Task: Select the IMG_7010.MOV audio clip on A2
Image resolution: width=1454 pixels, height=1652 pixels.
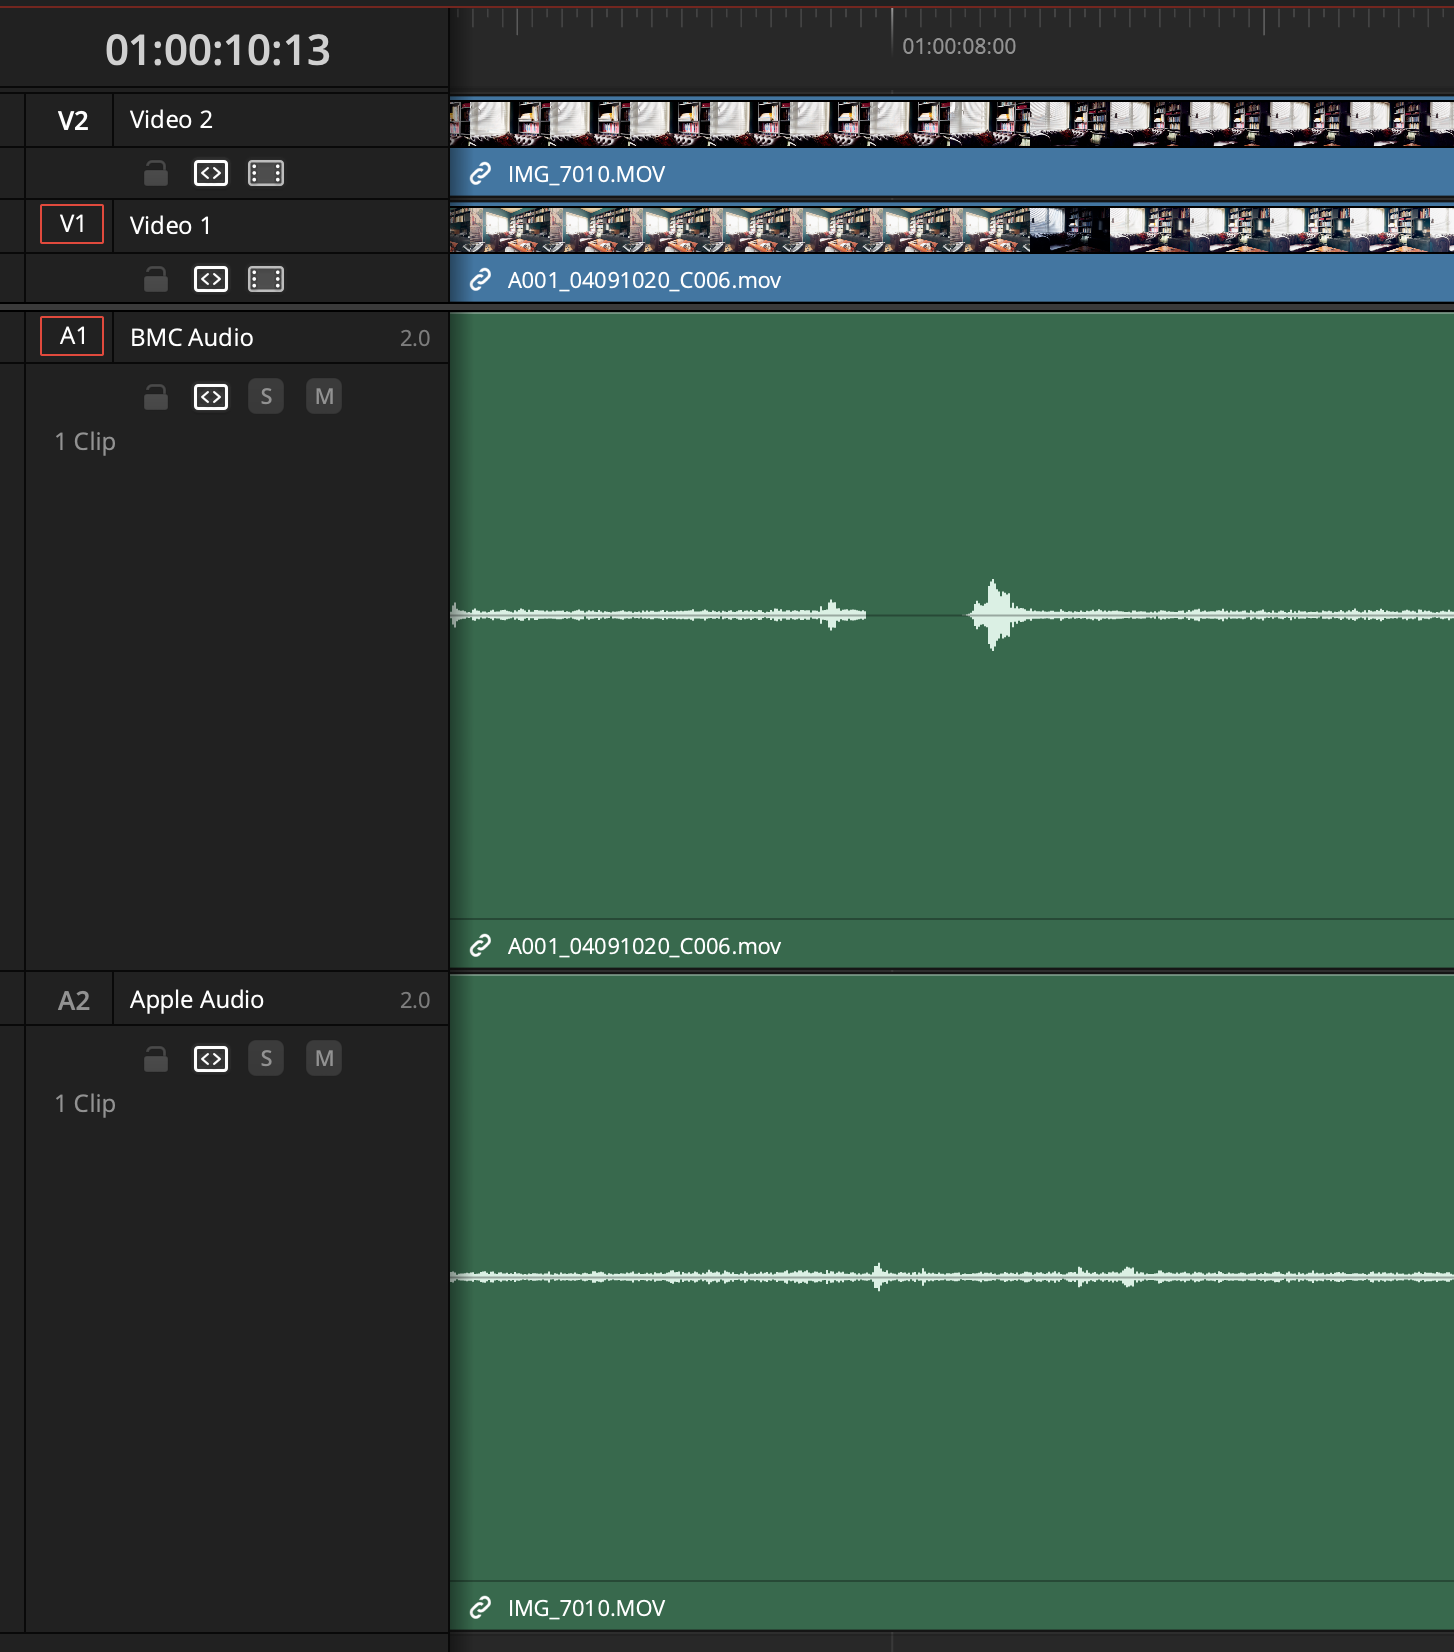Action: click(952, 1302)
